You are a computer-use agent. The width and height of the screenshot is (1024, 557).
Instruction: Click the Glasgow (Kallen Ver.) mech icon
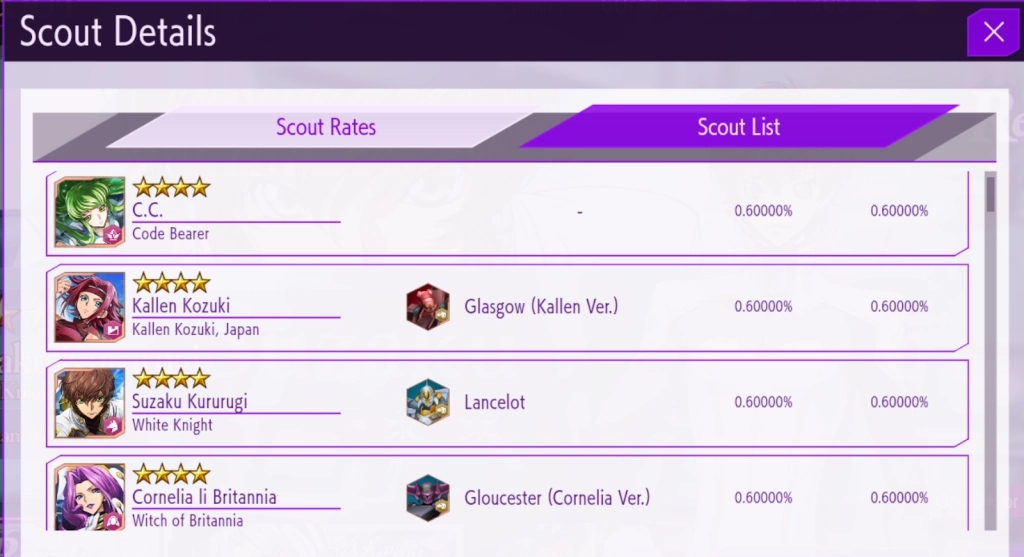pyautogui.click(x=428, y=307)
